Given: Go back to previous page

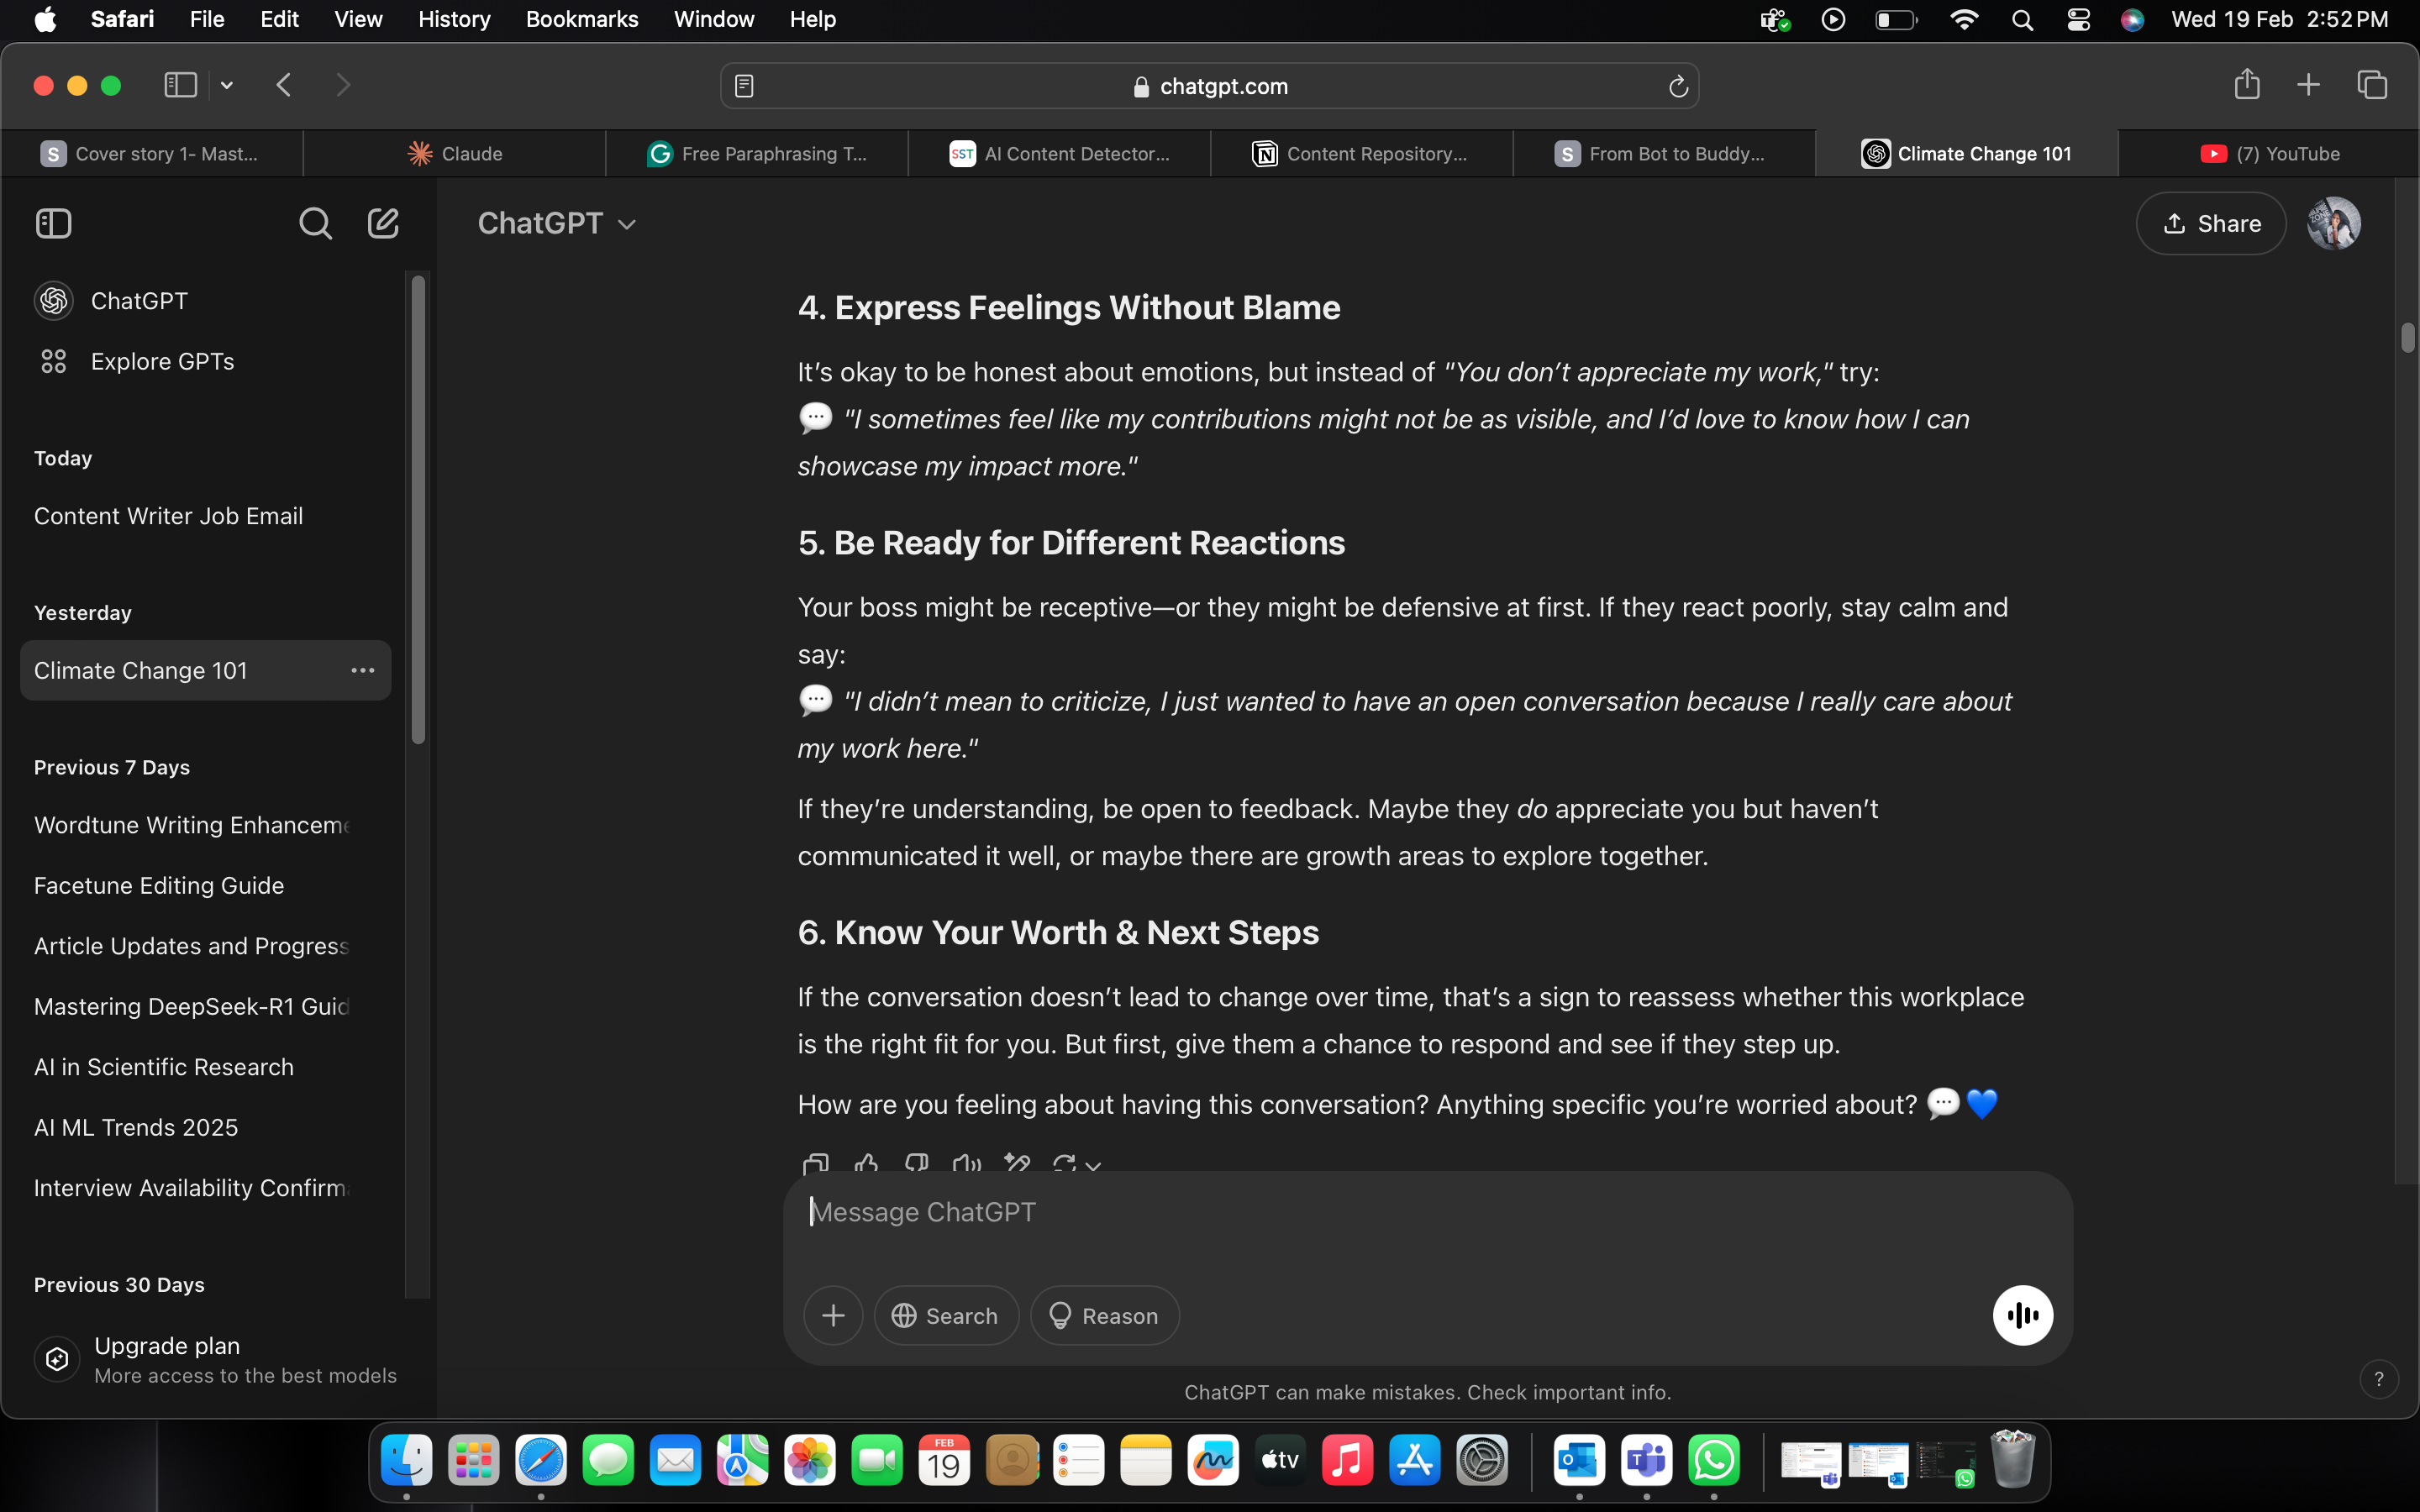Looking at the screenshot, I should 284,85.
